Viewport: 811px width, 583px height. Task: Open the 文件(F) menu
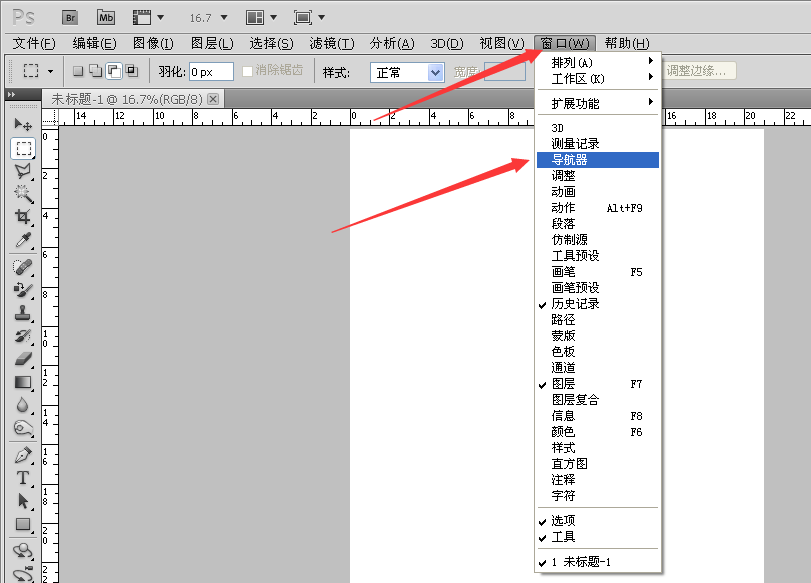click(x=34, y=43)
